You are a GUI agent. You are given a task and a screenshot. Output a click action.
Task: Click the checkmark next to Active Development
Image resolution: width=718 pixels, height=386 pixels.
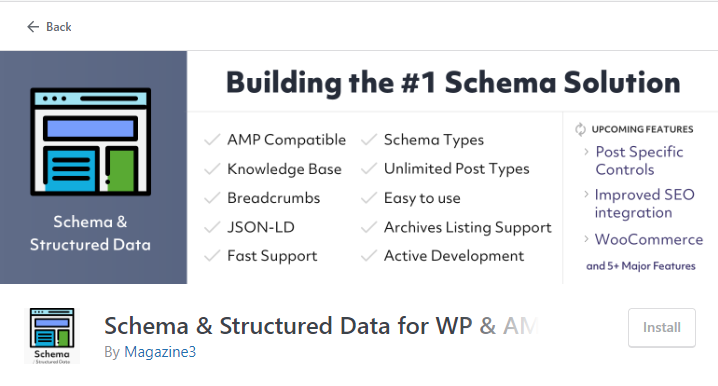369,256
